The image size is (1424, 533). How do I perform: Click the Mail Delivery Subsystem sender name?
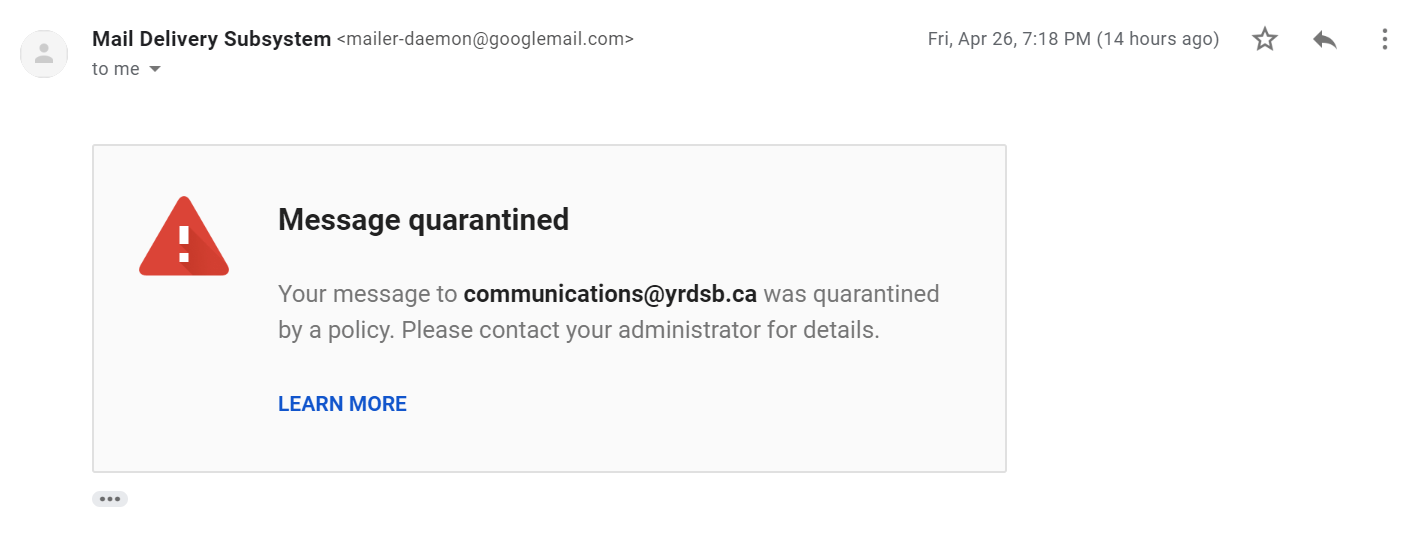211,39
